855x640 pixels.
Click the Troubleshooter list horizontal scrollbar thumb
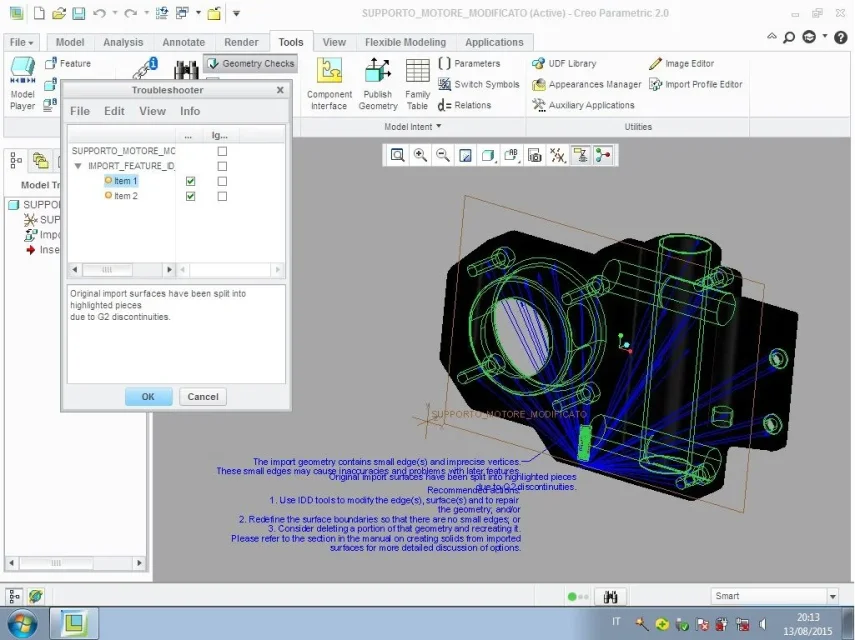click(107, 270)
